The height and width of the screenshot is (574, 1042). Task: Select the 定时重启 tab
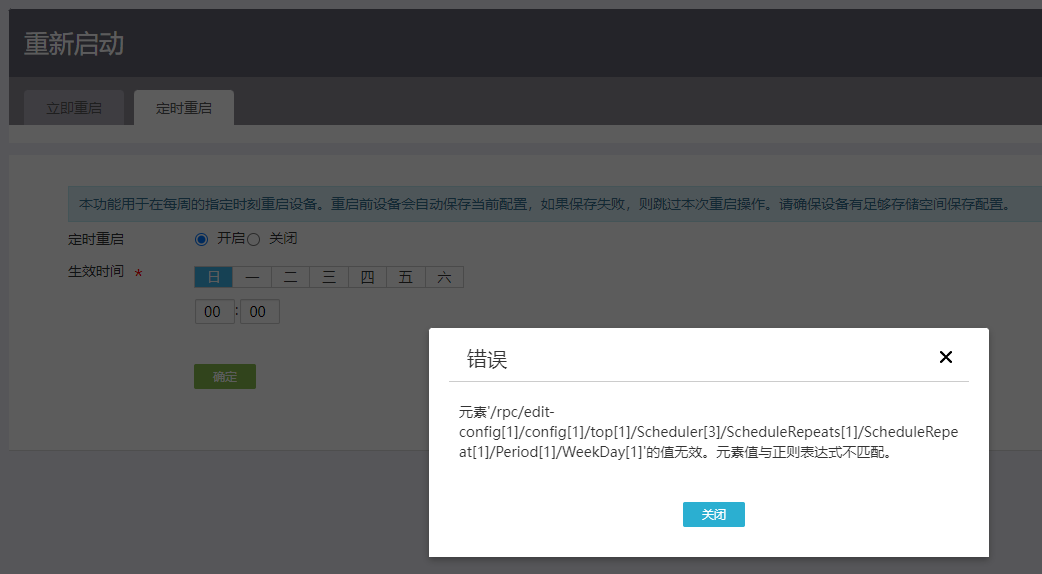click(x=184, y=108)
